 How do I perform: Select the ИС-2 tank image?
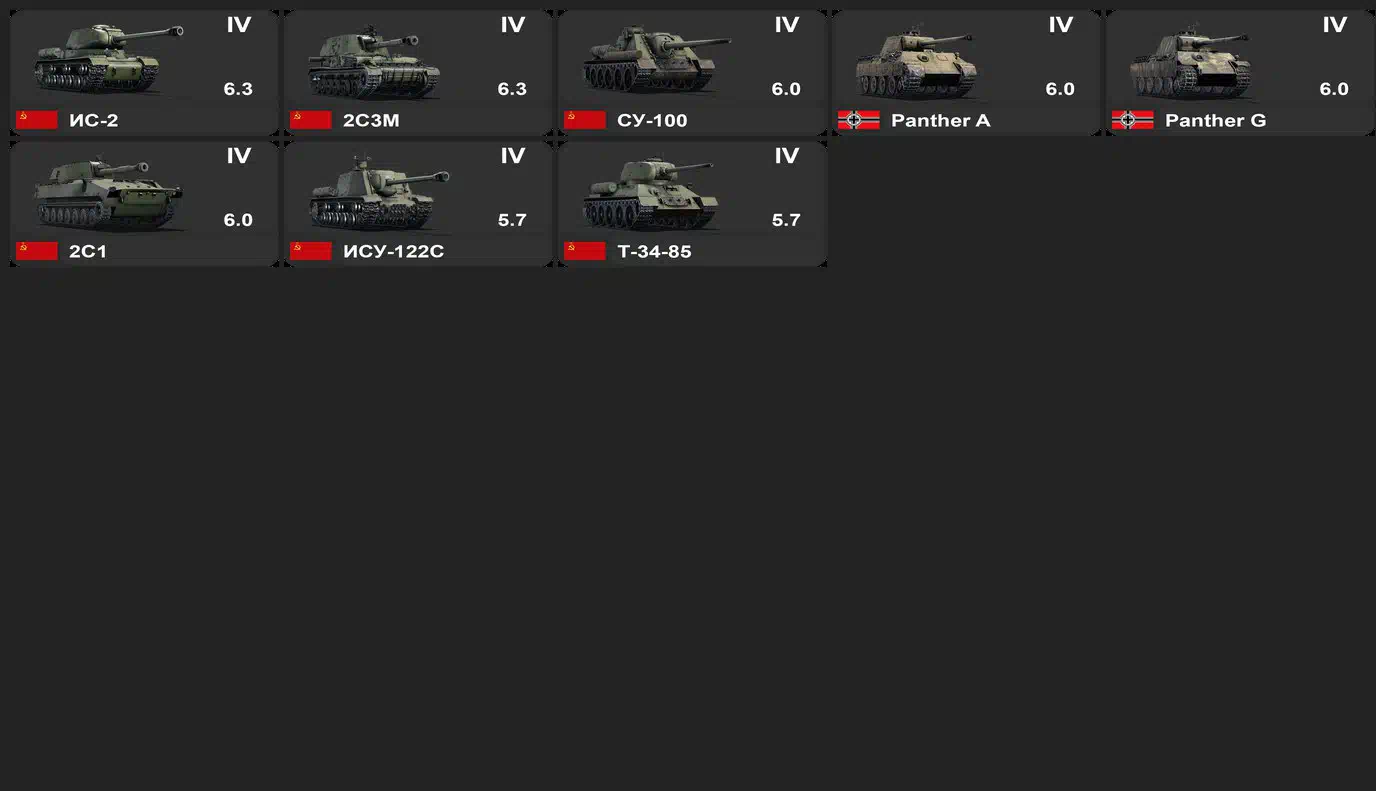[108, 58]
